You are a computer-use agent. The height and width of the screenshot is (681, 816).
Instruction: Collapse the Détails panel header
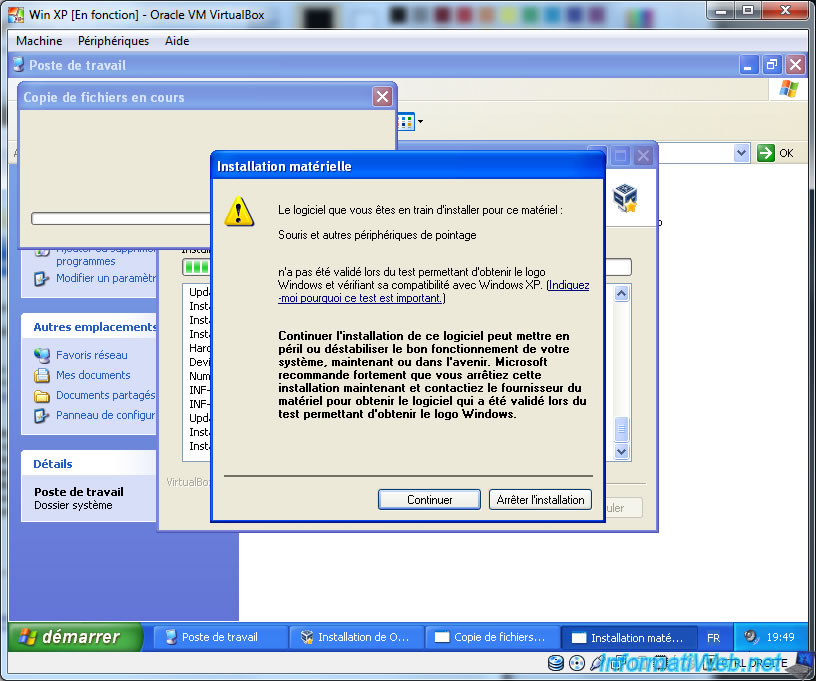(89, 464)
